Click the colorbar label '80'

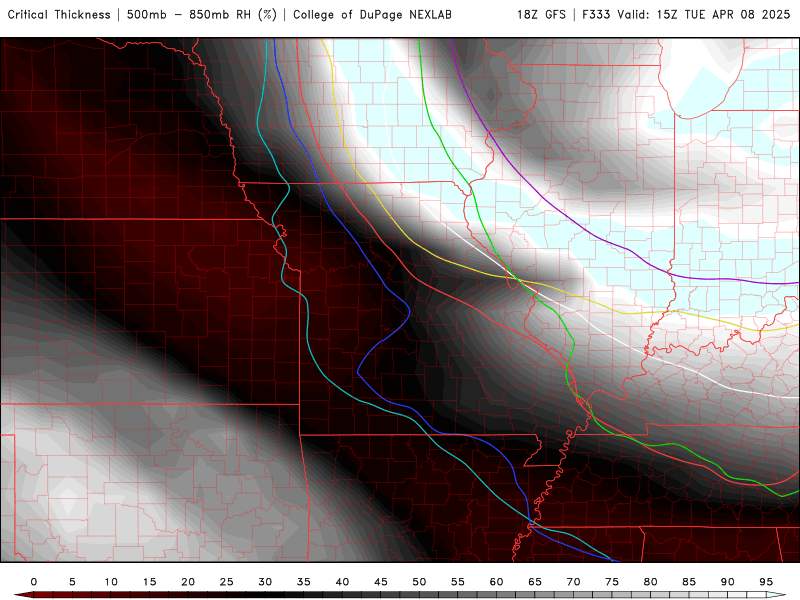651,582
